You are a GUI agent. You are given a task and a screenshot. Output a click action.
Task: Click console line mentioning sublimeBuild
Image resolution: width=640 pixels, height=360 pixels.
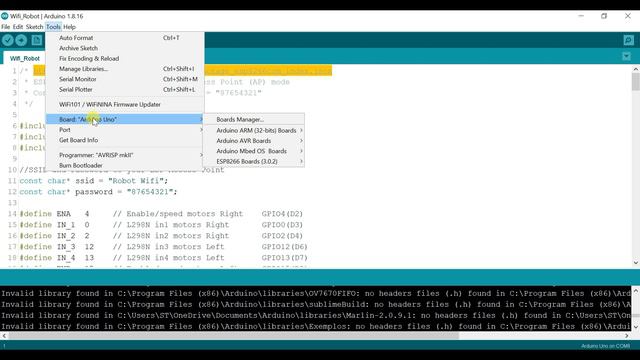[316, 304]
